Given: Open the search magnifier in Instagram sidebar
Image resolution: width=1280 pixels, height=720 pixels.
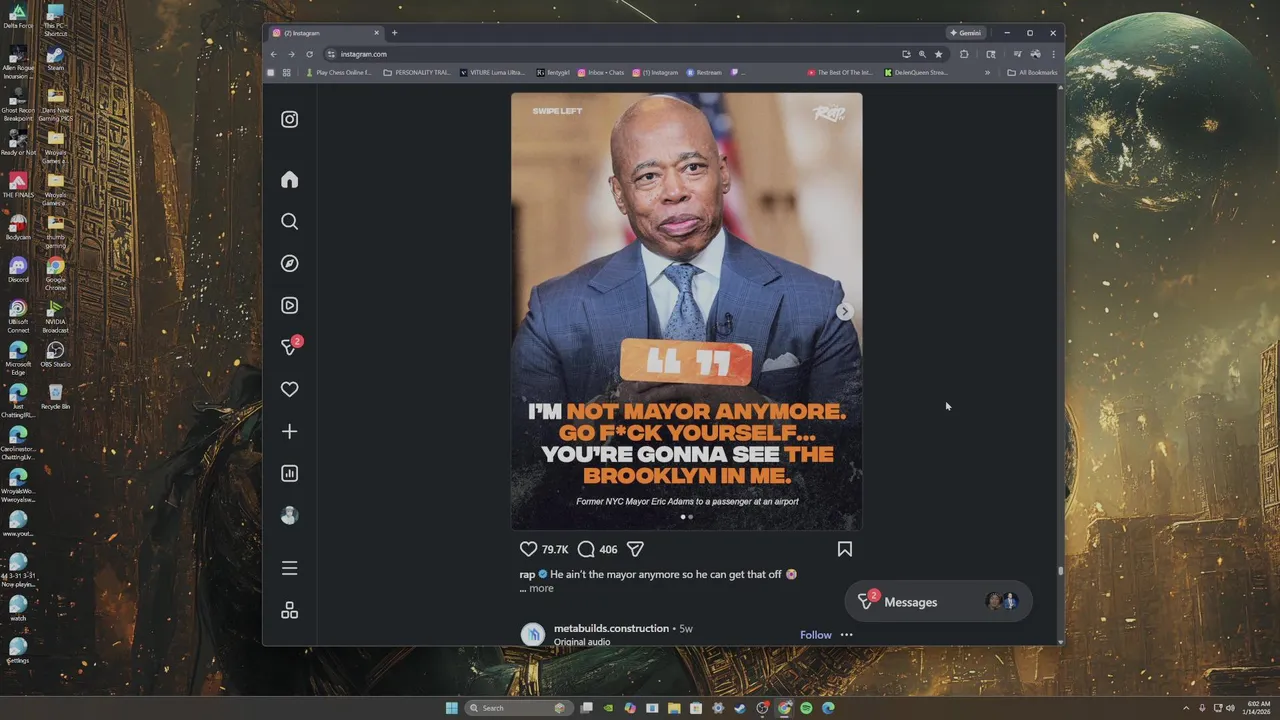Looking at the screenshot, I should (x=289, y=221).
